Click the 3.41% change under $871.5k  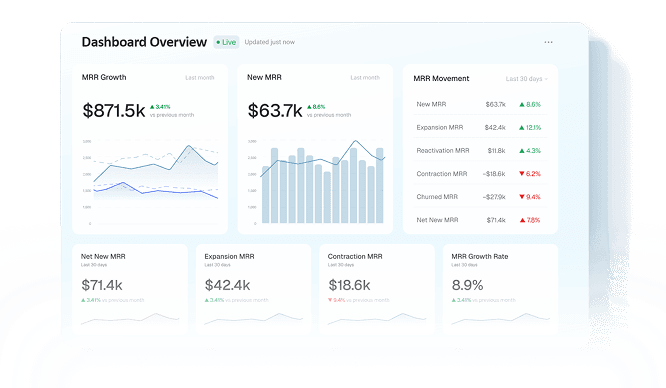click(x=160, y=107)
